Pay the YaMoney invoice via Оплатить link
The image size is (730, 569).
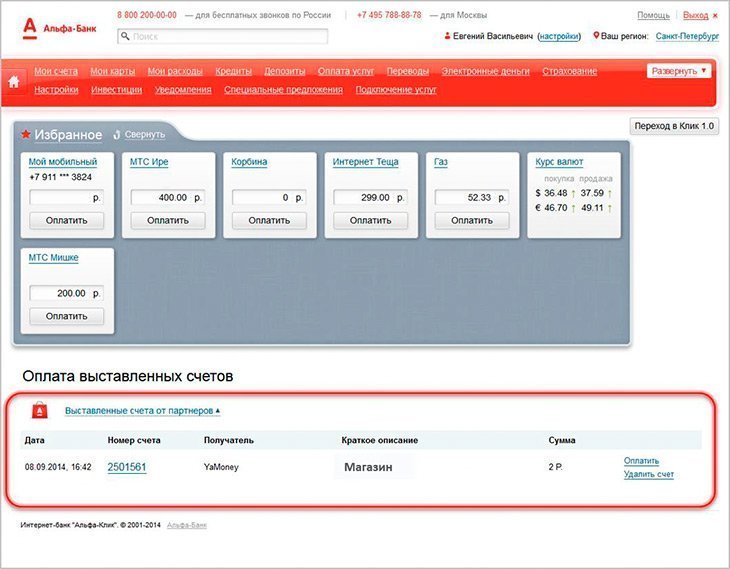point(641,461)
